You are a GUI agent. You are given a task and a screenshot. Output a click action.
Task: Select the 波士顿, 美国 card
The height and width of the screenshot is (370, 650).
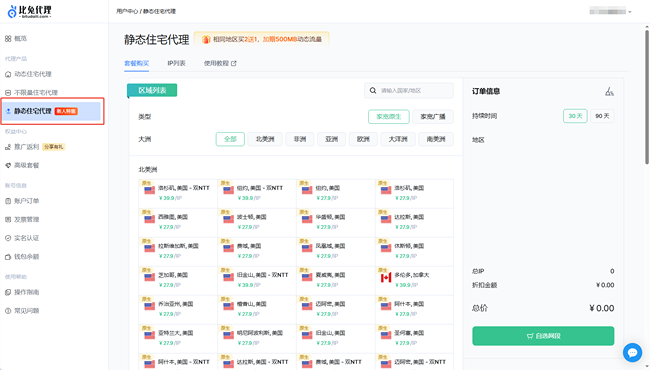pyautogui.click(x=257, y=223)
